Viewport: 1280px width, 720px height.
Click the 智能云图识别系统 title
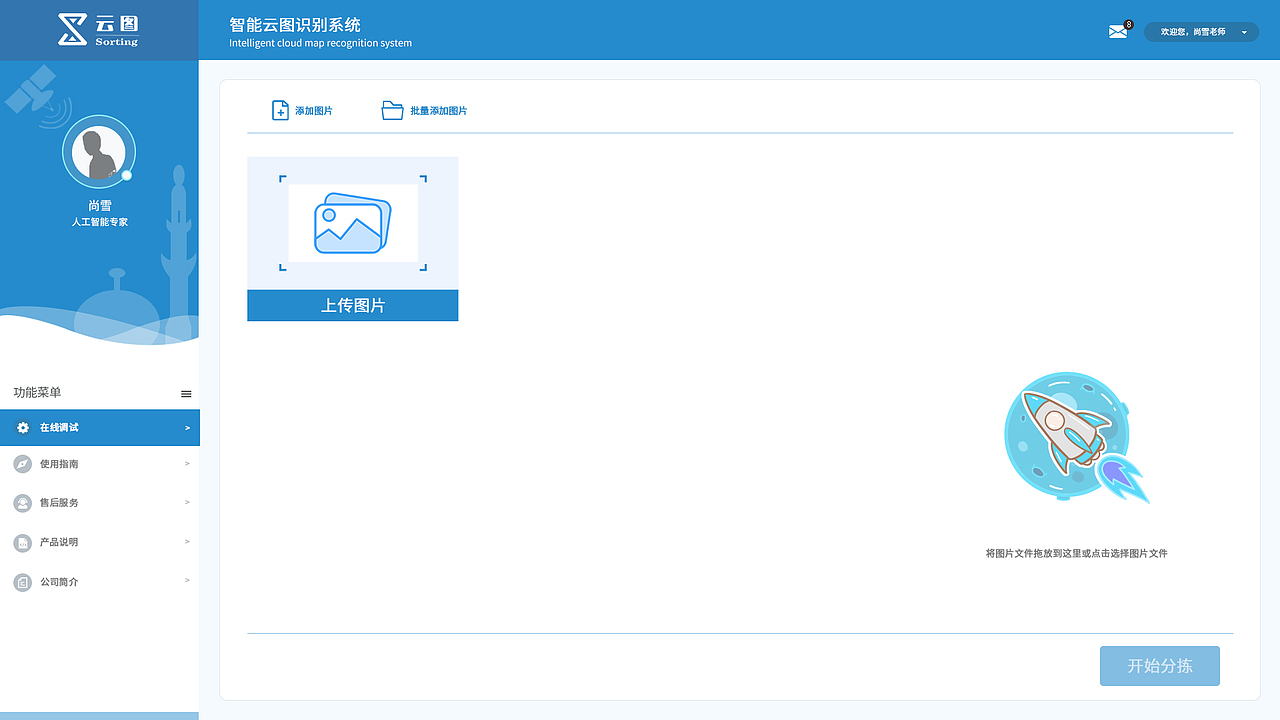pyautogui.click(x=295, y=25)
